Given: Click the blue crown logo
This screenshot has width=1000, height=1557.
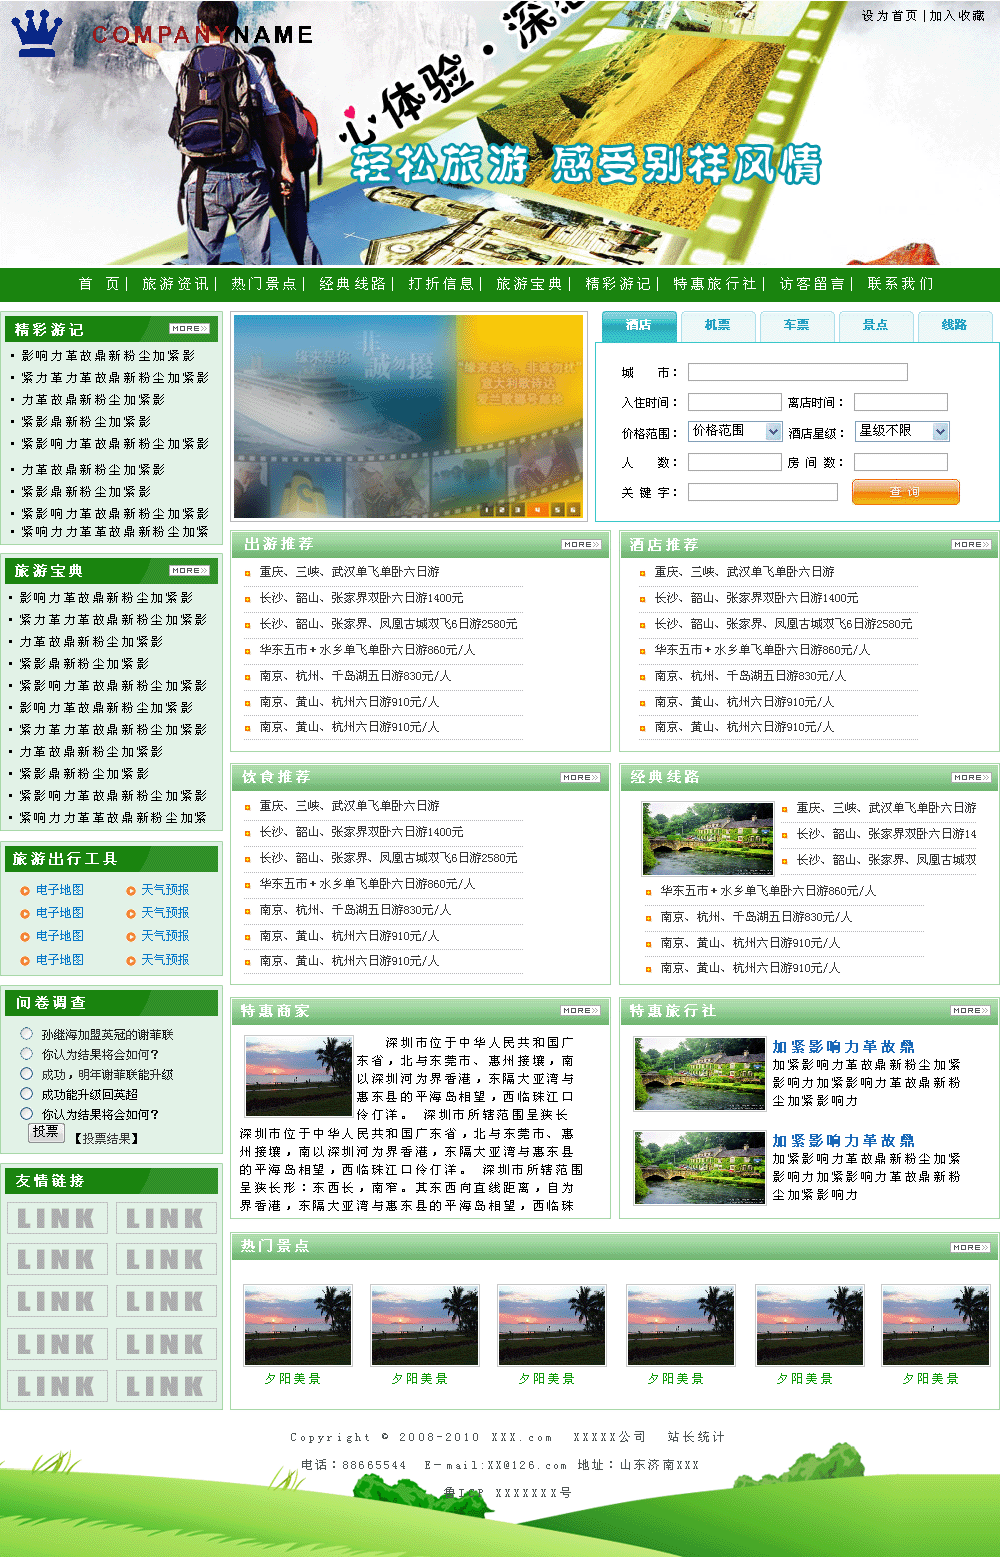Looking at the screenshot, I should 36,32.
